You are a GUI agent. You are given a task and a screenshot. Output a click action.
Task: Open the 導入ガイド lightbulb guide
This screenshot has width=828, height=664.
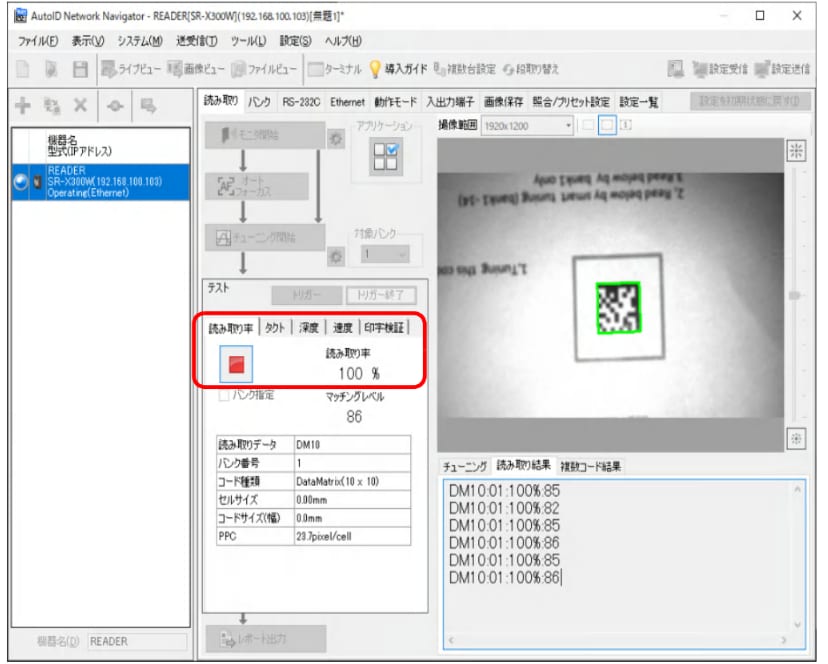click(x=398, y=69)
